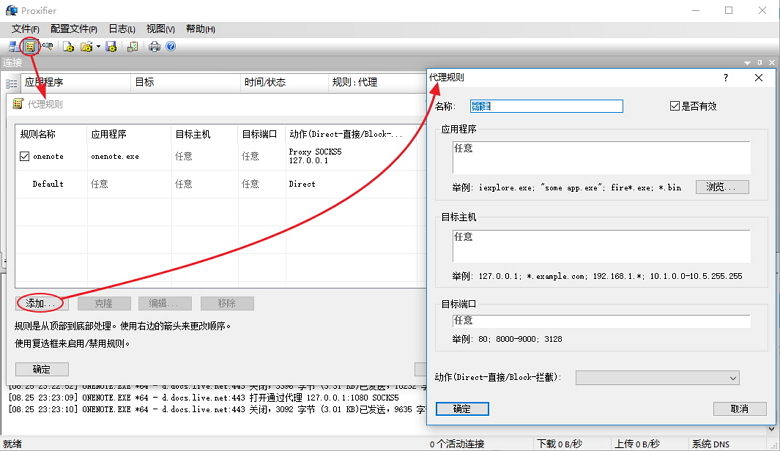Open the 日志(L) menu
Image resolution: width=780 pixels, height=451 pixels.
tap(122, 29)
